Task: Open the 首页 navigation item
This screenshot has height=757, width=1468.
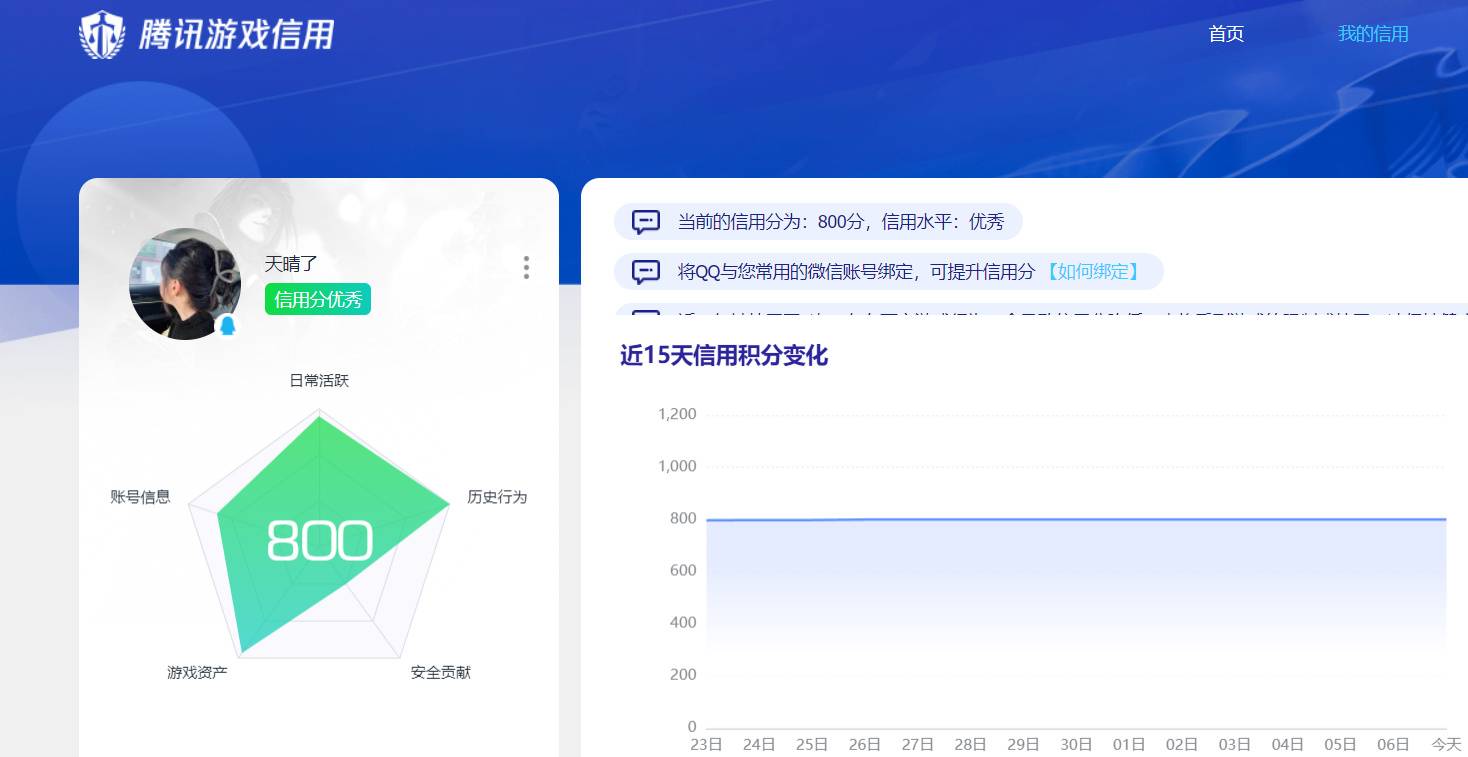Action: point(1226,34)
